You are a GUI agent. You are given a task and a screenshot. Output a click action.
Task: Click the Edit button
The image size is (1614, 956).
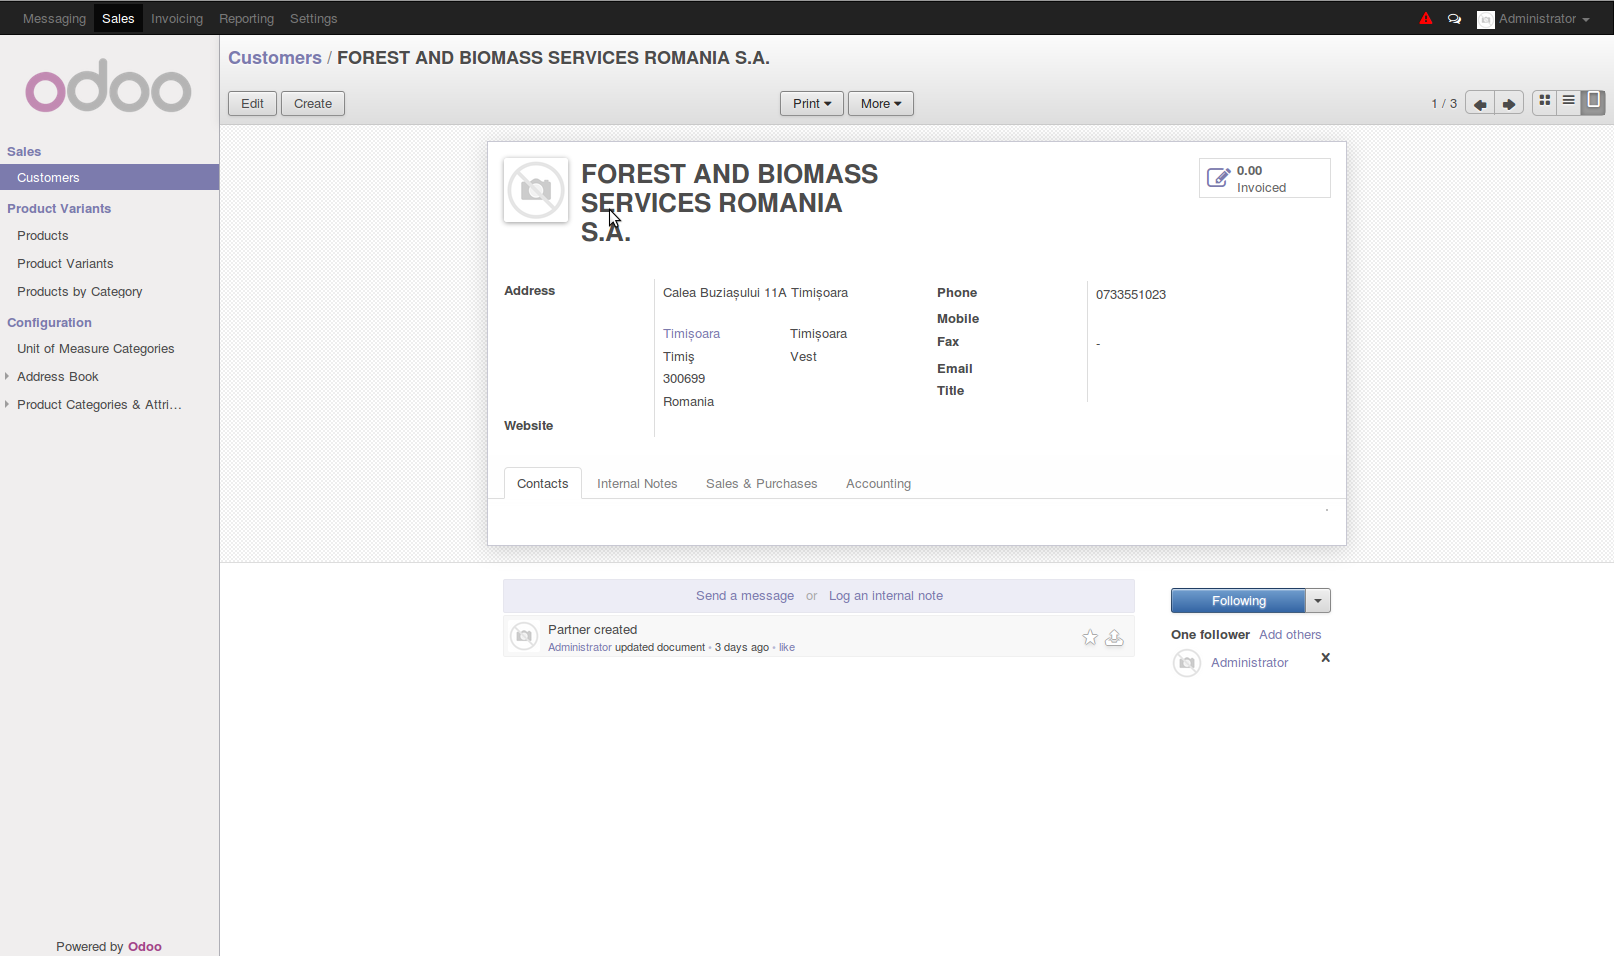tap(252, 104)
